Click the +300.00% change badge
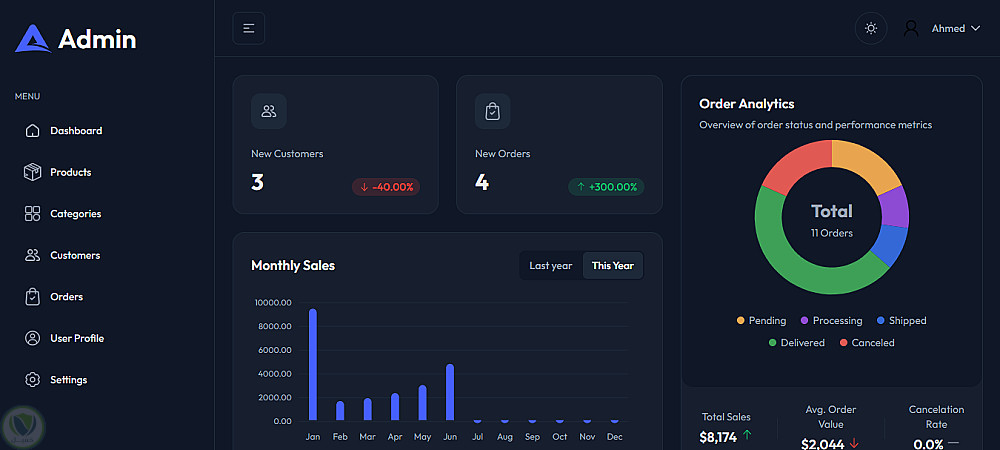This screenshot has width=1000, height=450. click(607, 187)
